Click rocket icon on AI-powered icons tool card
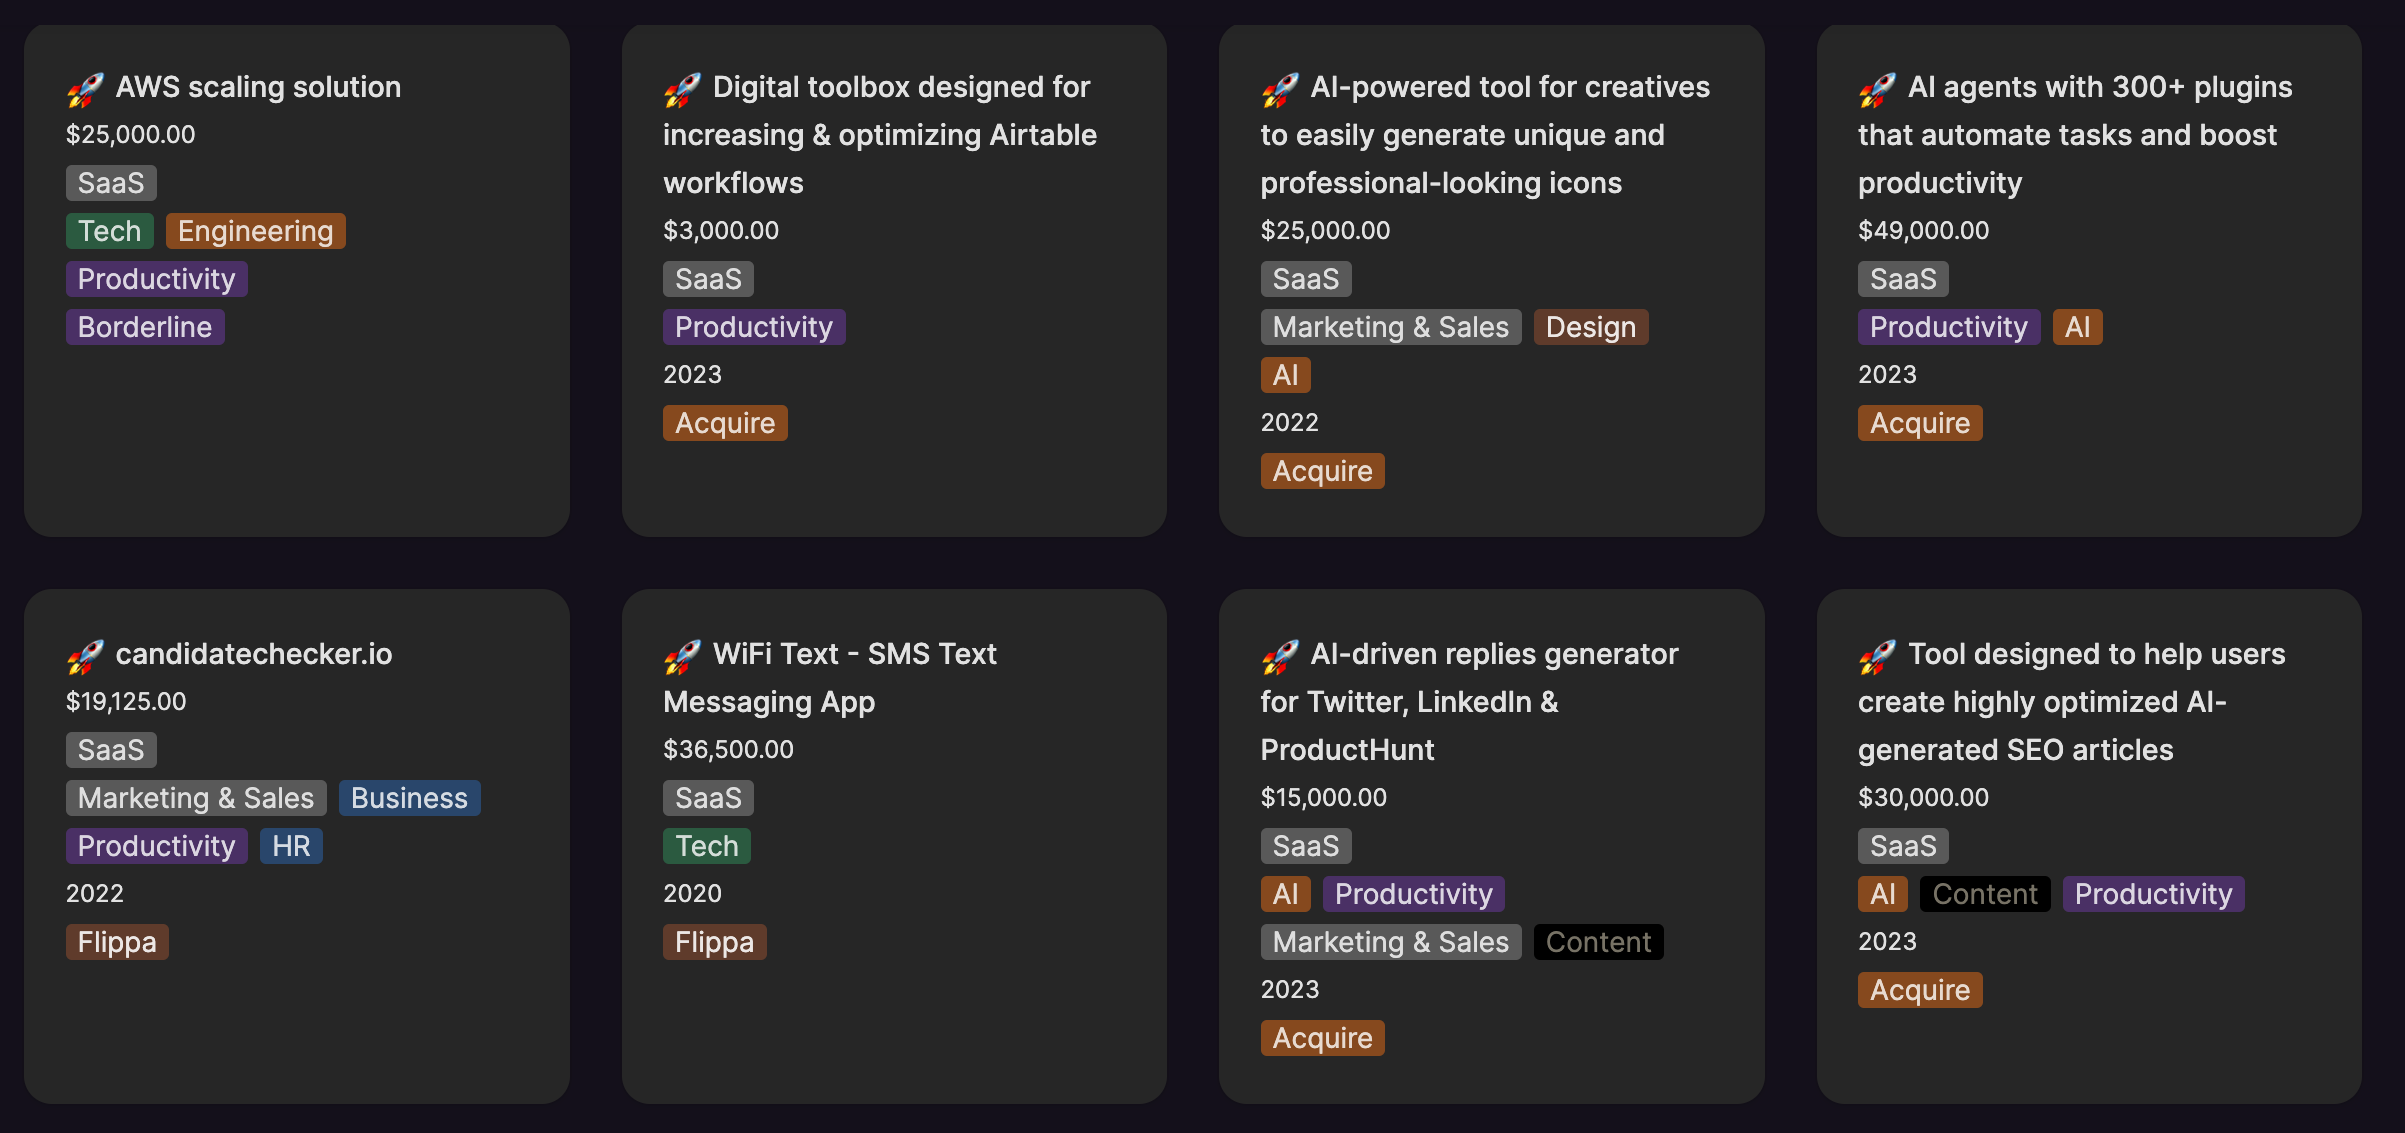 (1280, 90)
